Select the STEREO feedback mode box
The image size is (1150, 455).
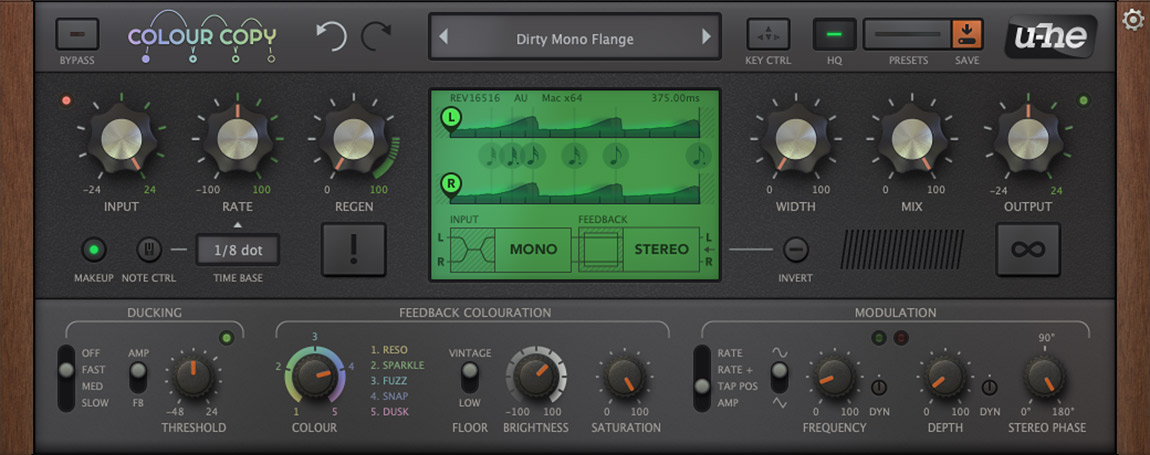click(x=661, y=249)
